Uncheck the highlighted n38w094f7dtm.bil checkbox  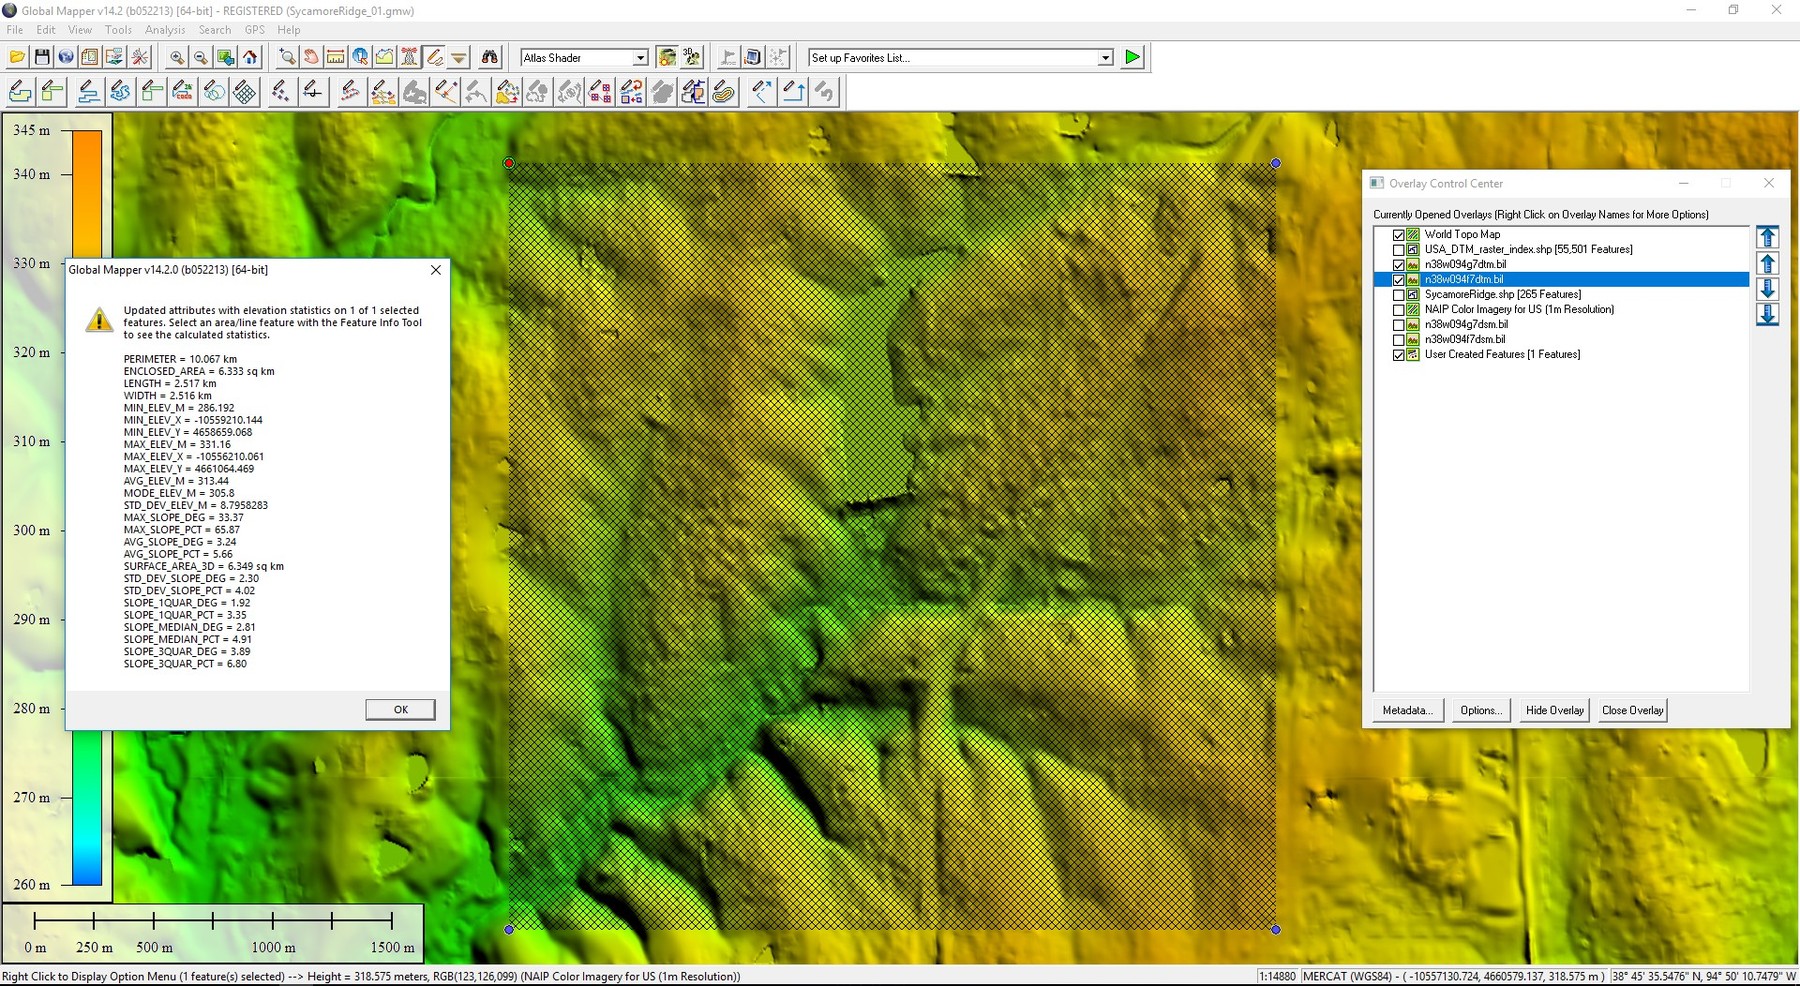1399,280
